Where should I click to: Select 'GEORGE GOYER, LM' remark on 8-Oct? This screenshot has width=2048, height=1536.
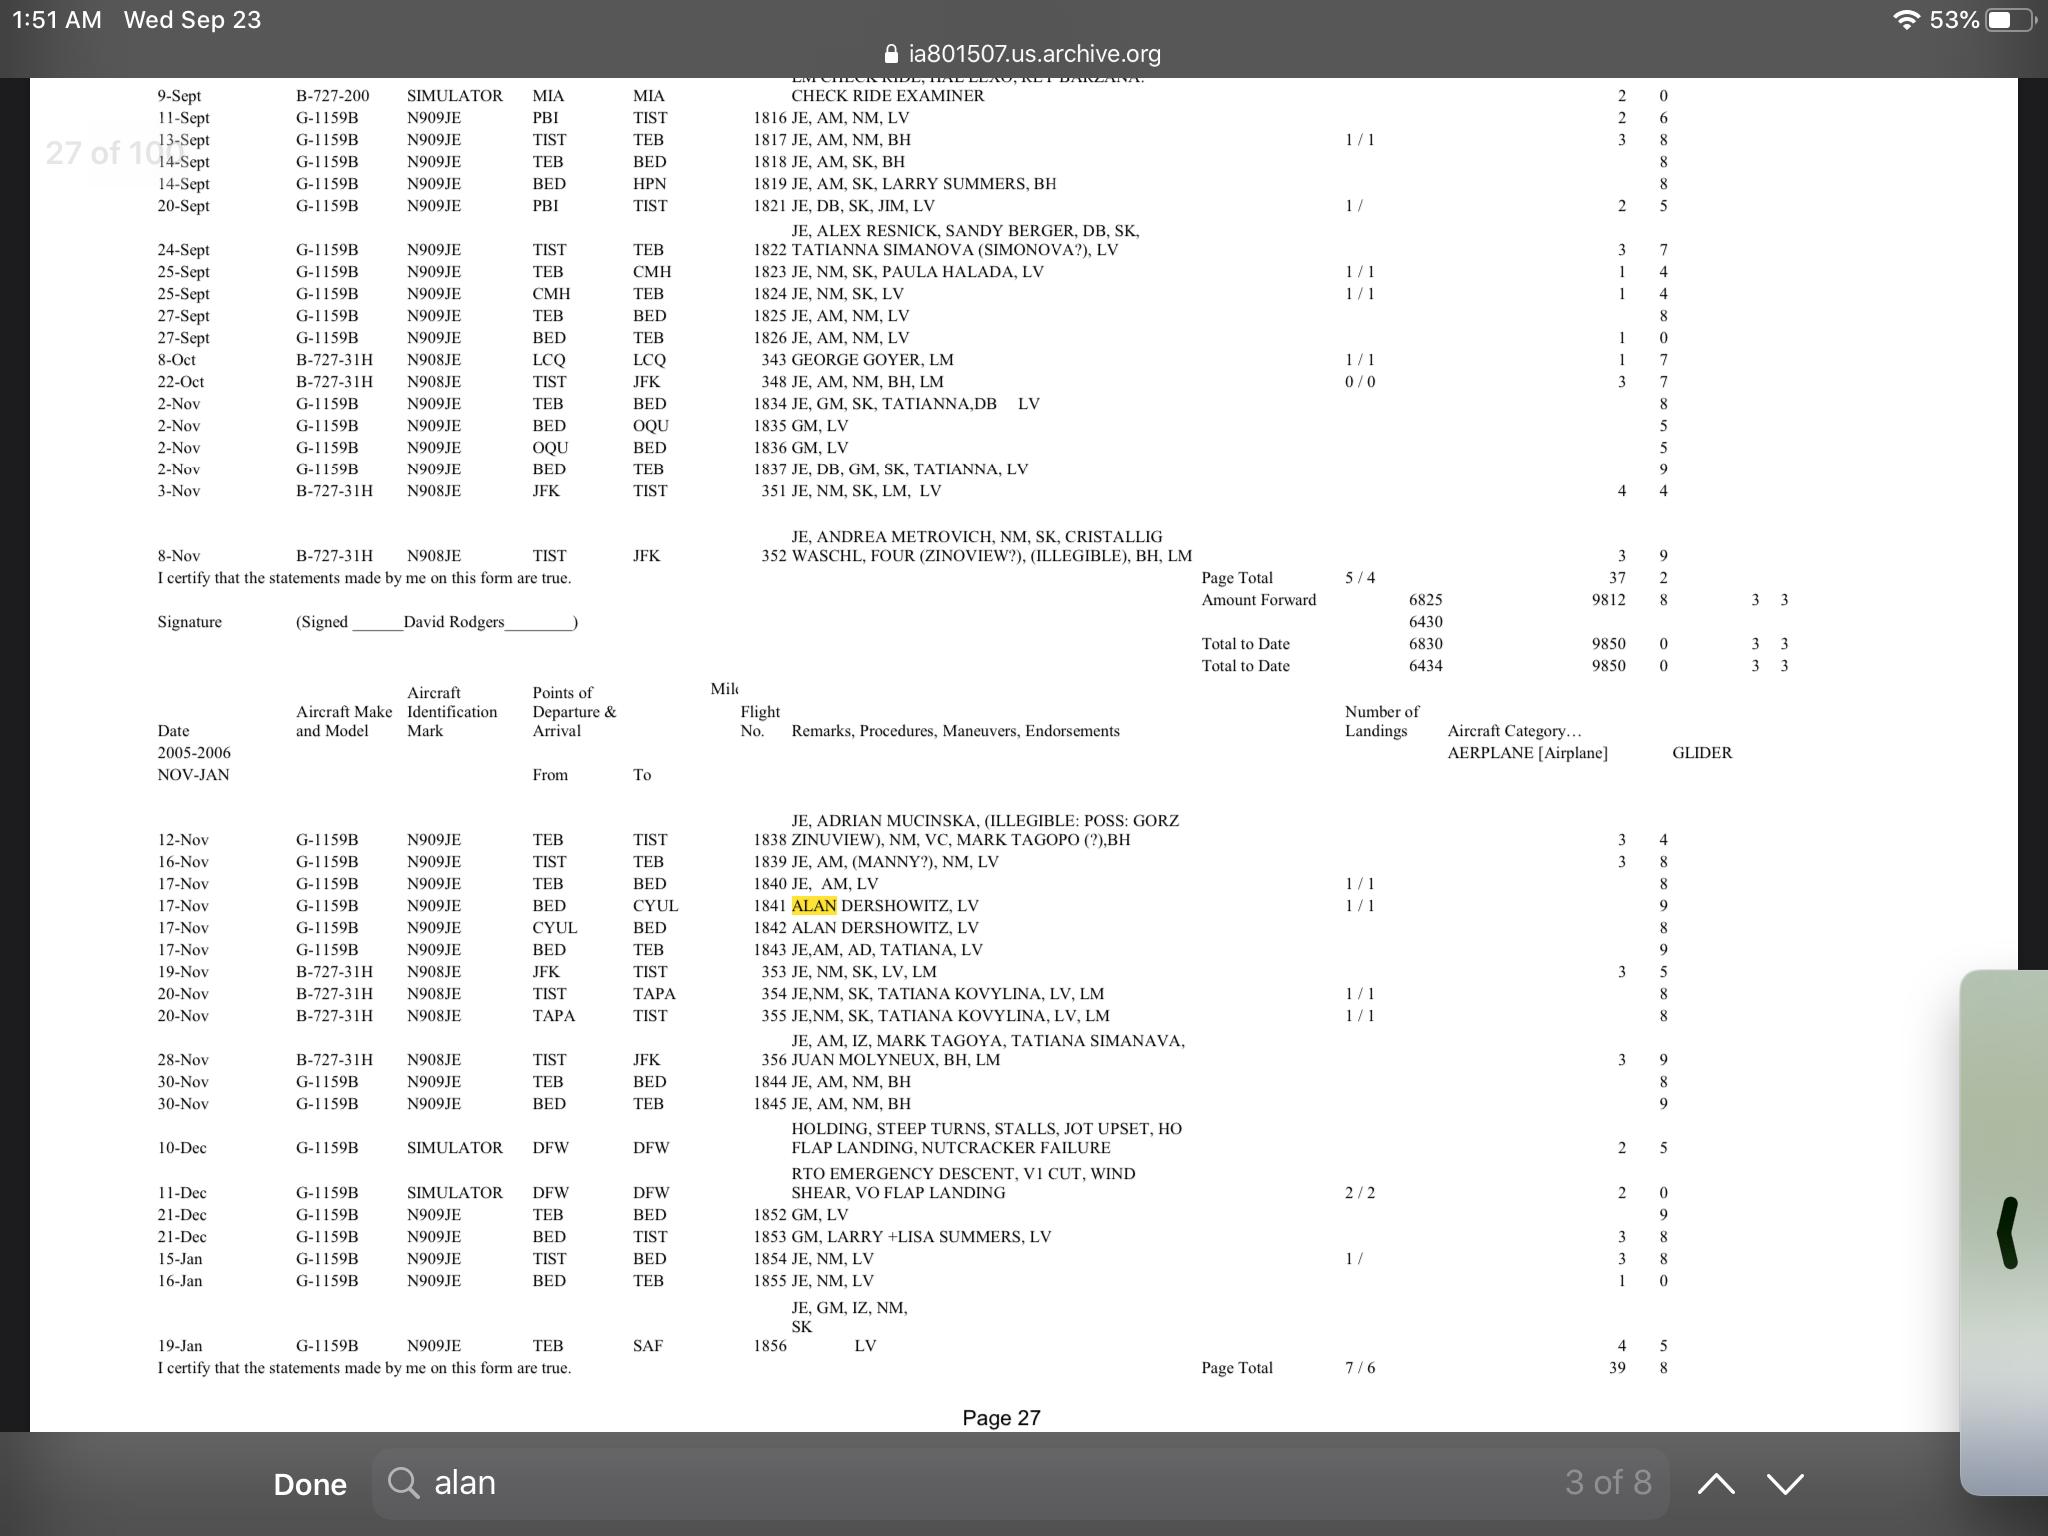click(x=872, y=360)
